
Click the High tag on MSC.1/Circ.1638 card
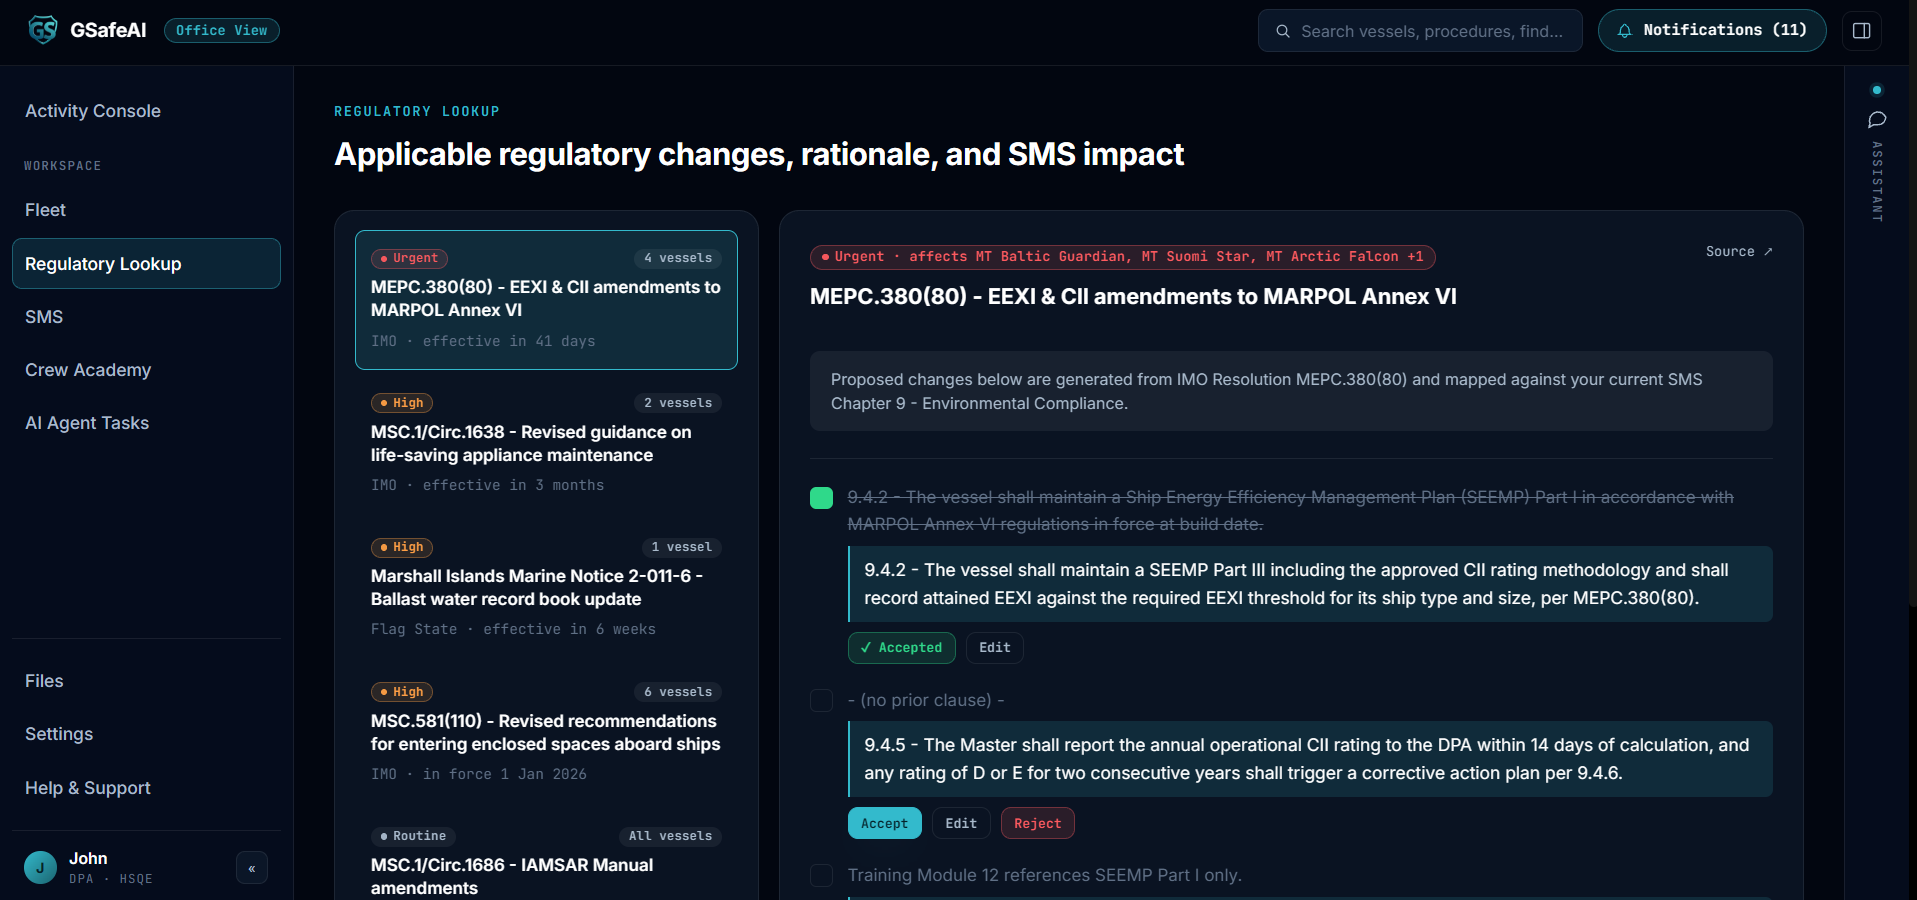(402, 403)
